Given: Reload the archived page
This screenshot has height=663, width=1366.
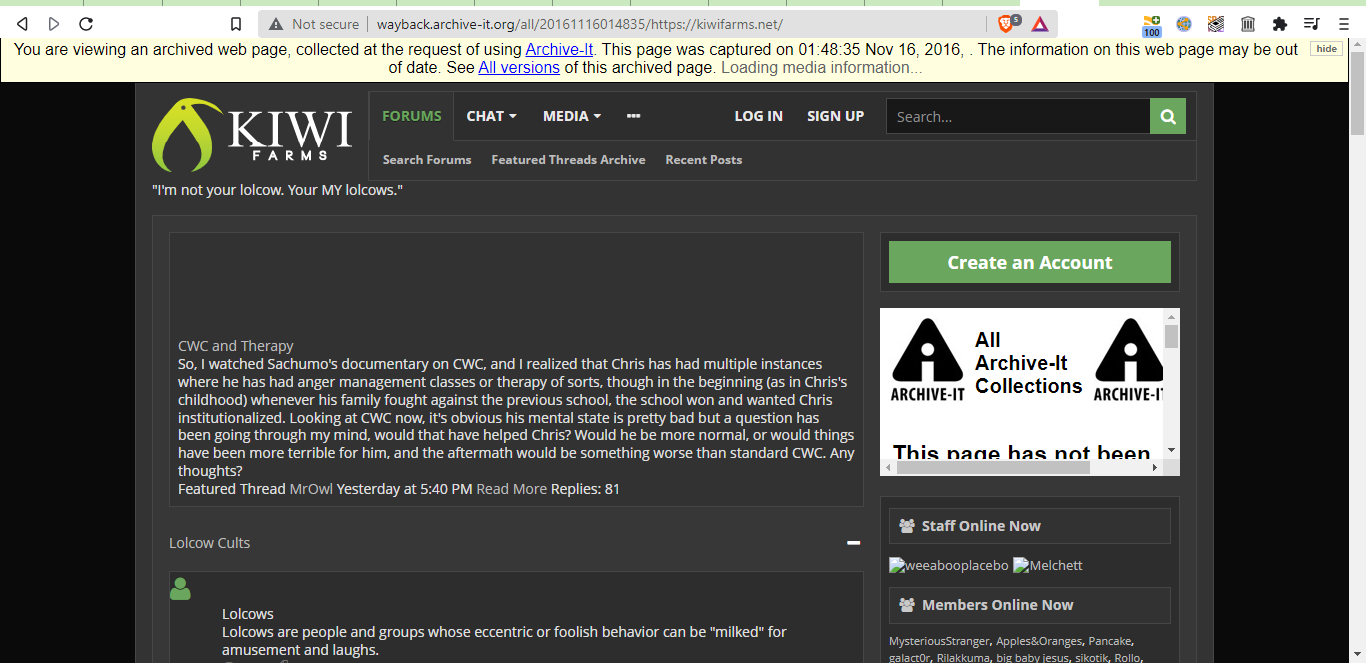Looking at the screenshot, I should tap(86, 24).
